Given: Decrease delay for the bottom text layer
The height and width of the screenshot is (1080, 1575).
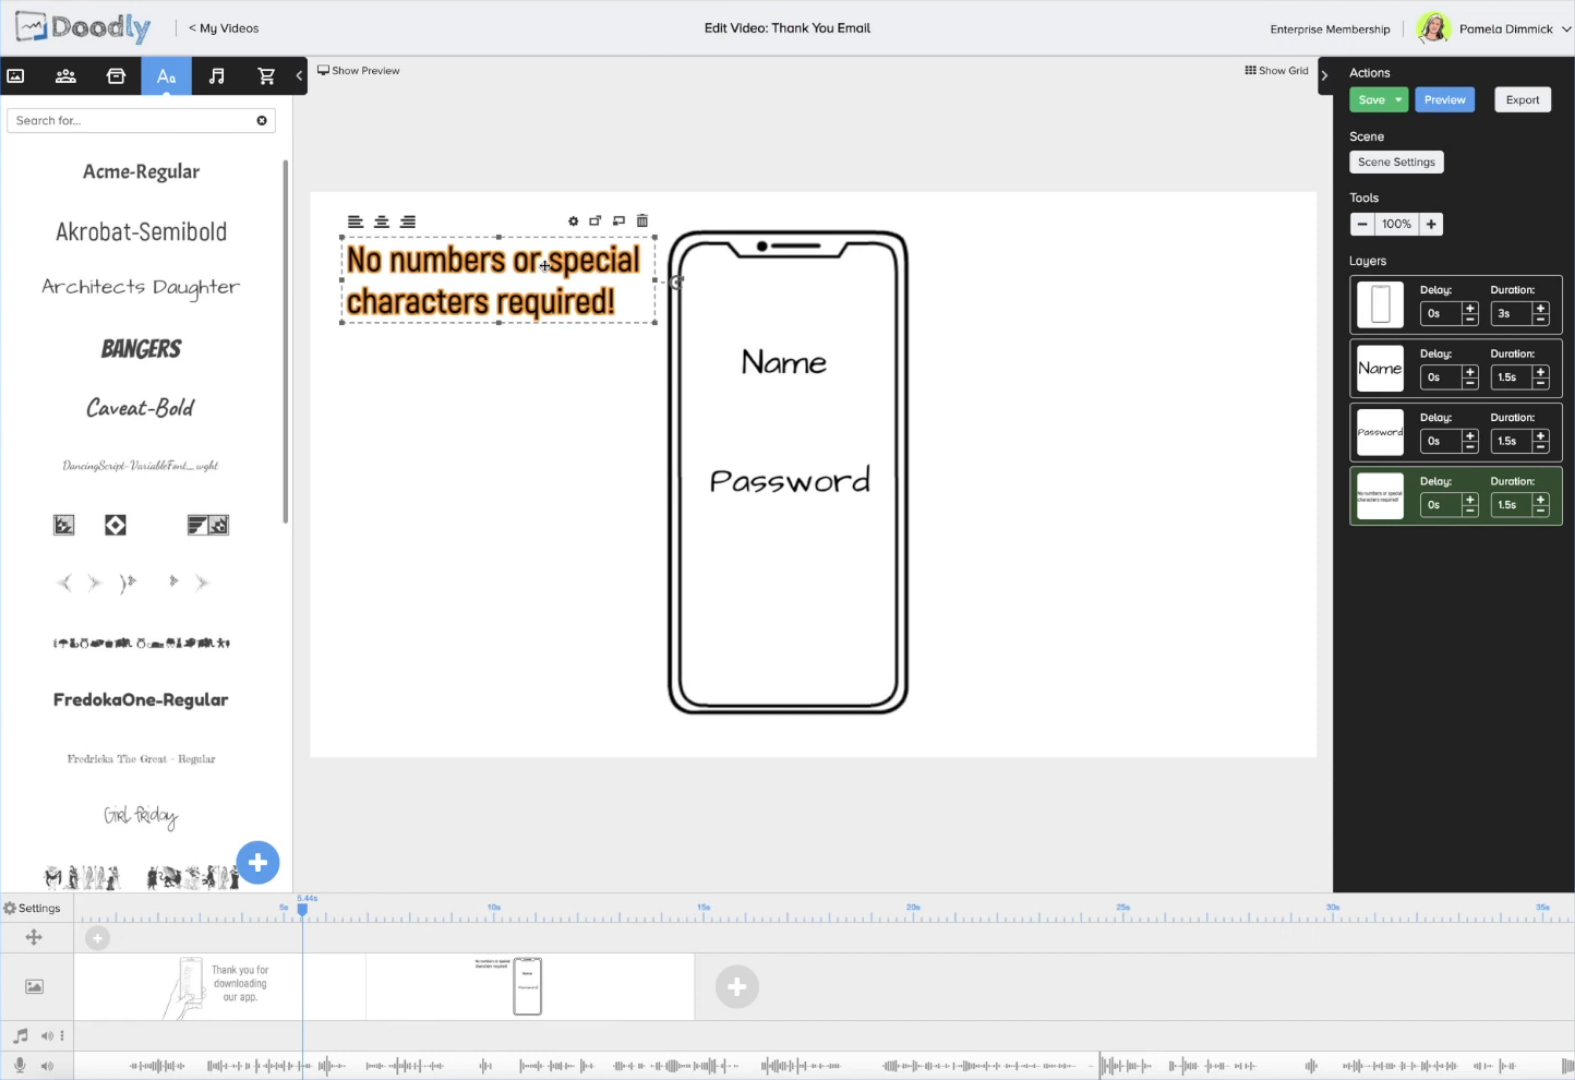Looking at the screenshot, I should click(x=1470, y=511).
